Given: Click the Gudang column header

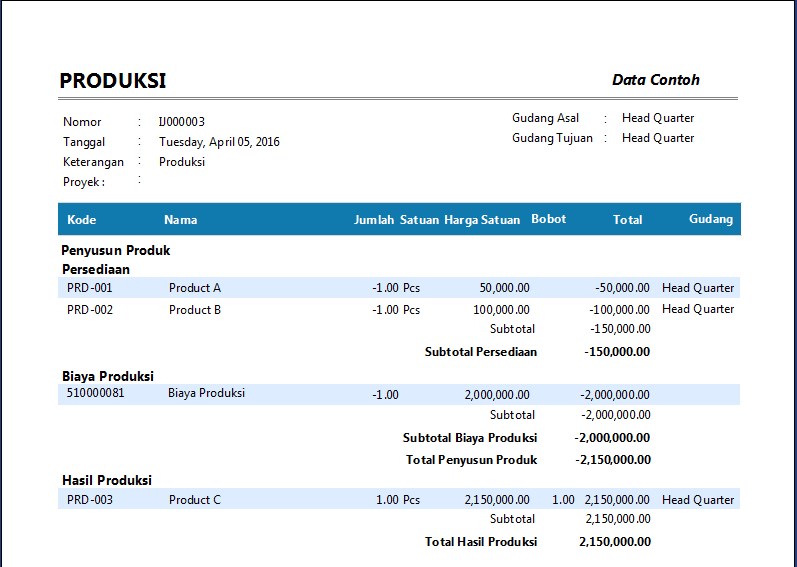Looking at the screenshot, I should click(x=710, y=219).
